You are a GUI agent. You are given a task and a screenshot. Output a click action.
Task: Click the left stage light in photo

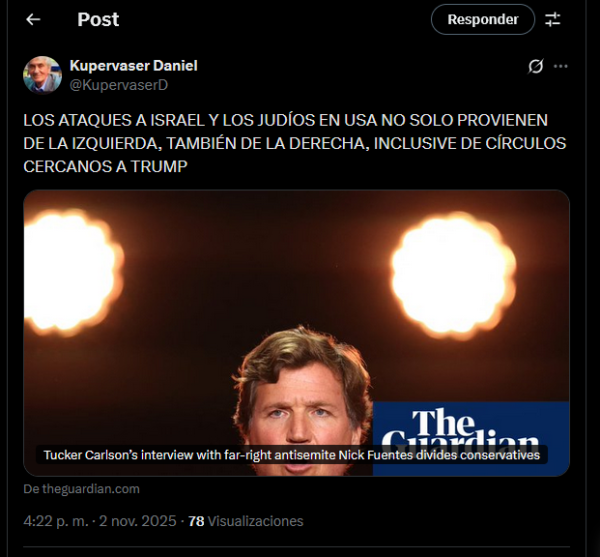pos(73,272)
